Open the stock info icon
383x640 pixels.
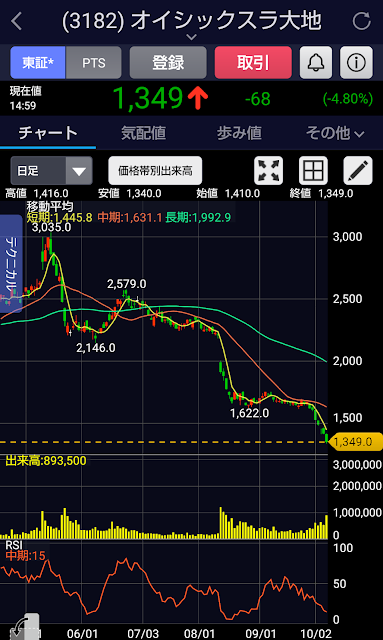(x=356, y=62)
